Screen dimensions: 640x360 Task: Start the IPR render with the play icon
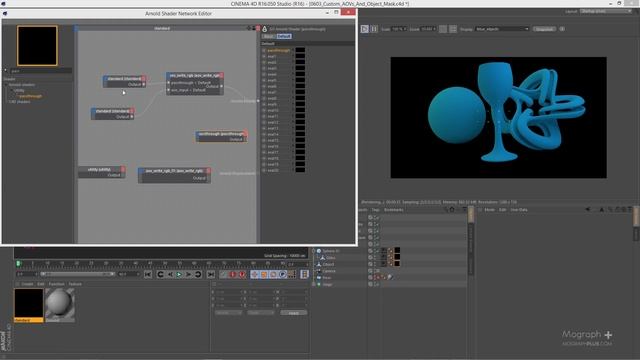364,29
